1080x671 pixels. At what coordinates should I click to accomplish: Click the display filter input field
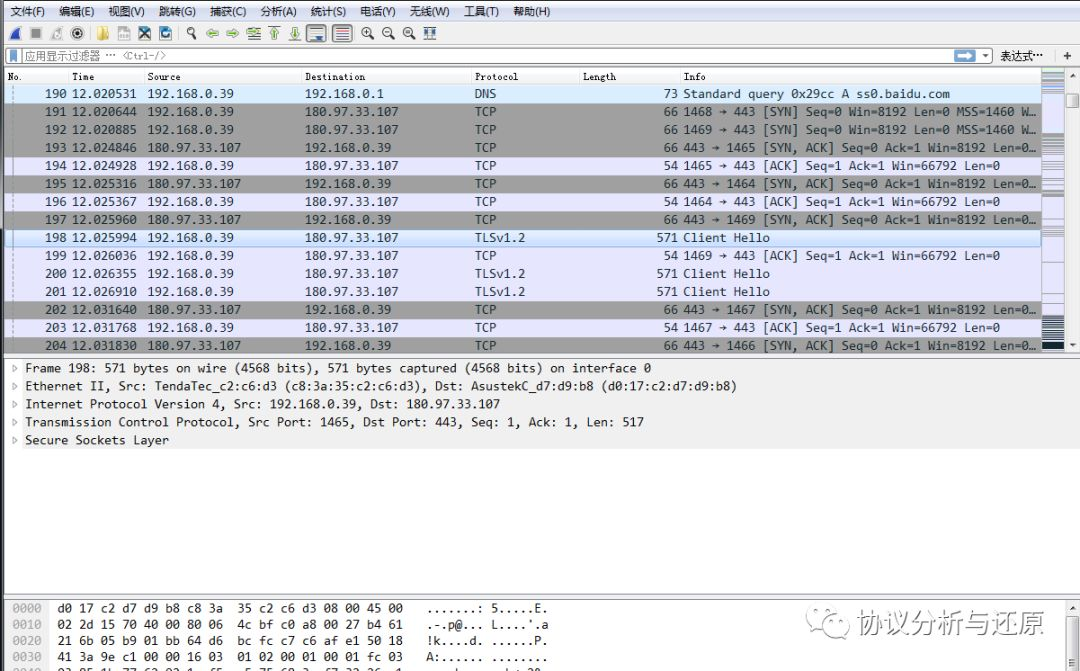tap(486, 56)
